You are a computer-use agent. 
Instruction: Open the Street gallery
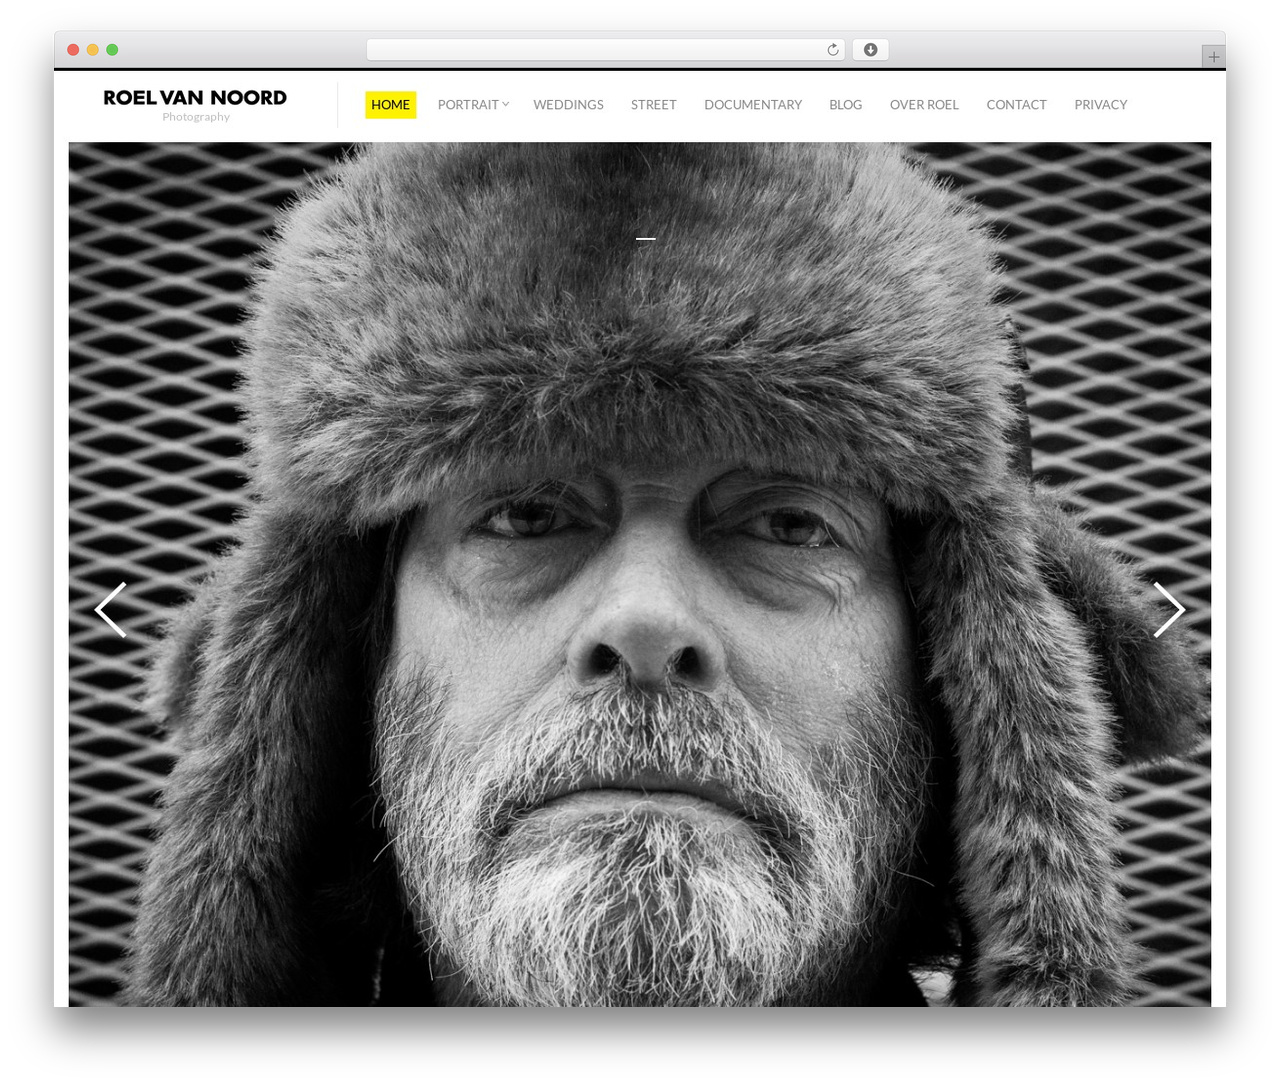[x=654, y=105]
